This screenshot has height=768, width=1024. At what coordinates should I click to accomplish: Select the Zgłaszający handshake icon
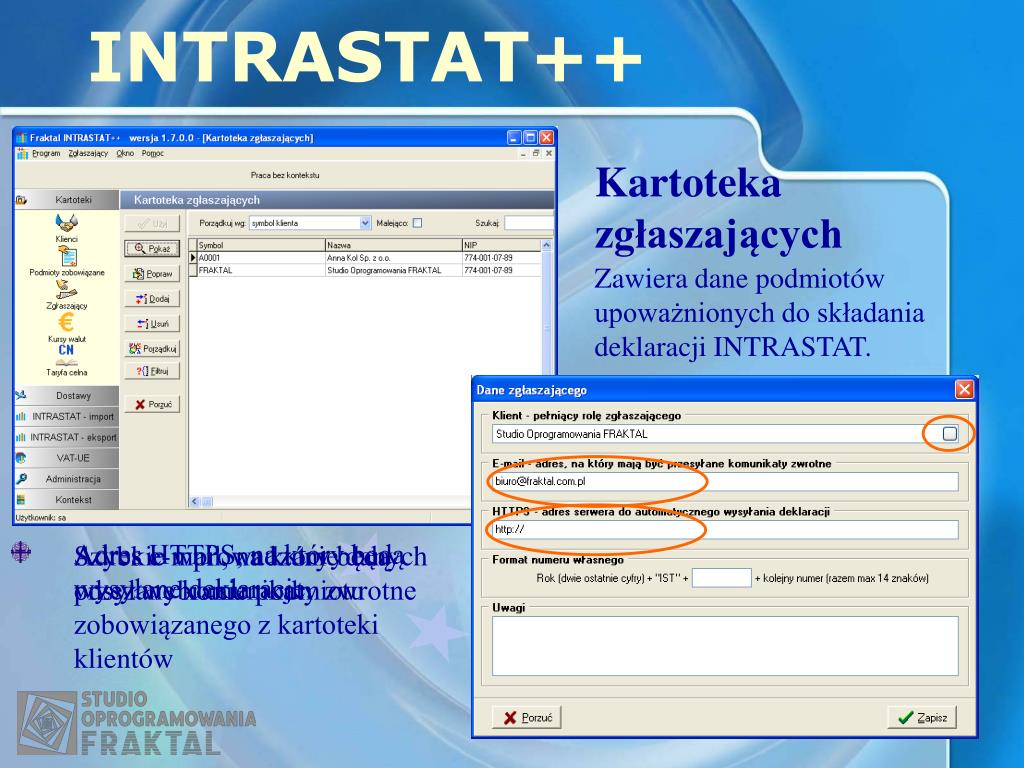(x=67, y=290)
